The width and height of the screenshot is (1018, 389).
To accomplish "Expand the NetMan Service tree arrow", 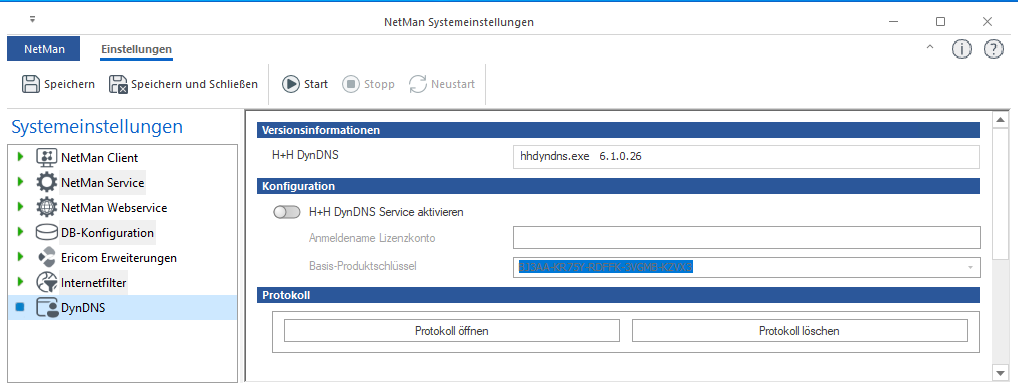I will pos(21,182).
